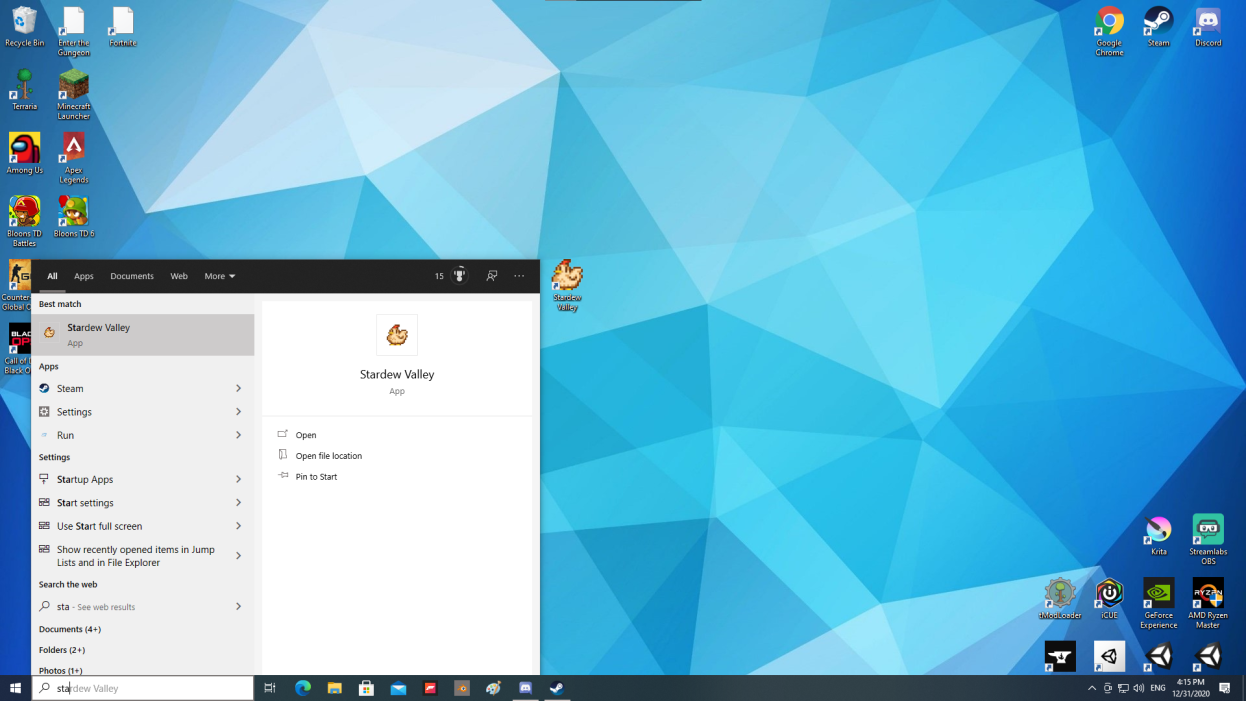Switch to the Documents search tab

pyautogui.click(x=132, y=276)
